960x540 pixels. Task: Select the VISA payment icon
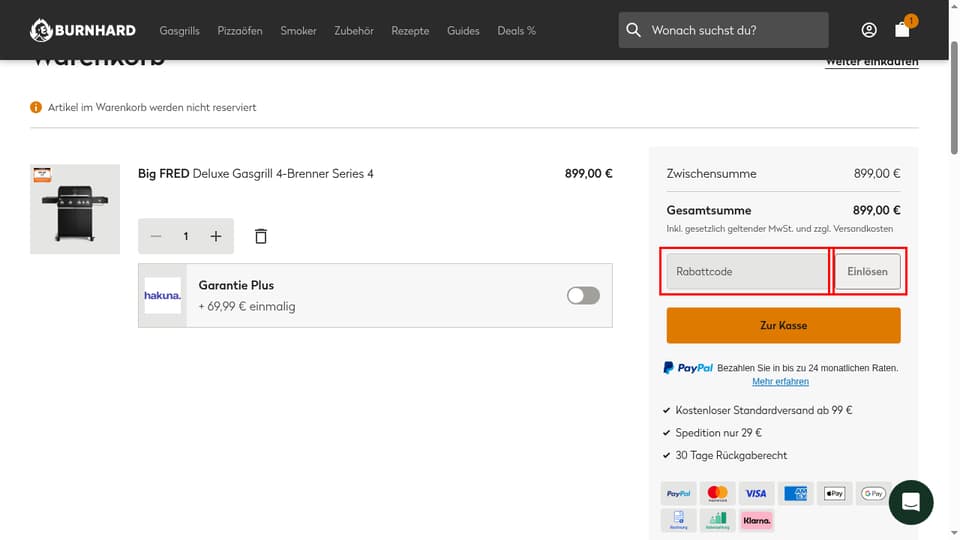click(x=756, y=493)
